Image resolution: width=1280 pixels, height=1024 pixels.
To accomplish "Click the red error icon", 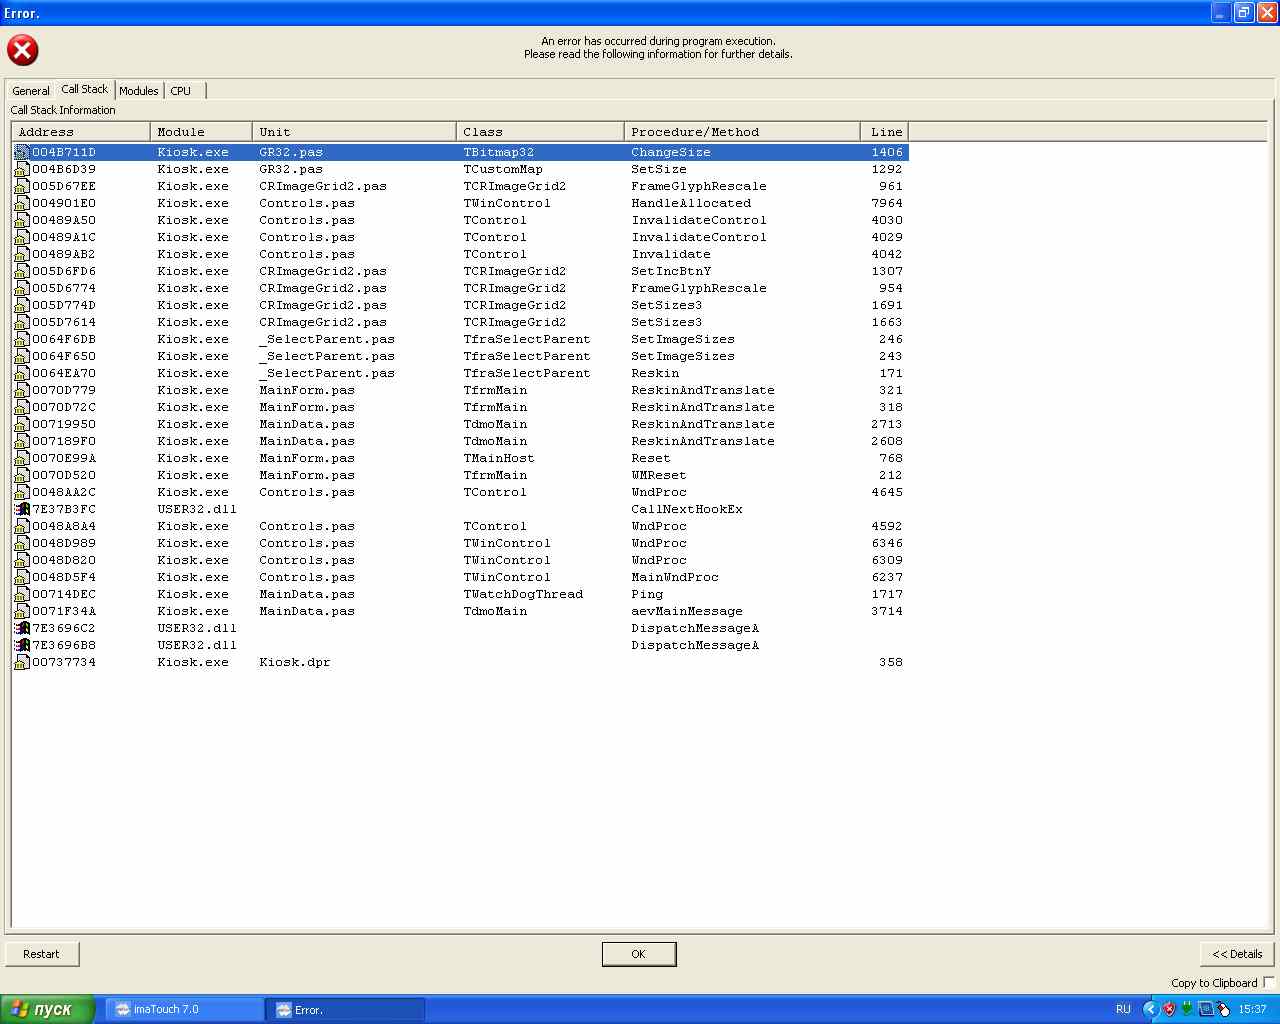I will coord(23,50).
